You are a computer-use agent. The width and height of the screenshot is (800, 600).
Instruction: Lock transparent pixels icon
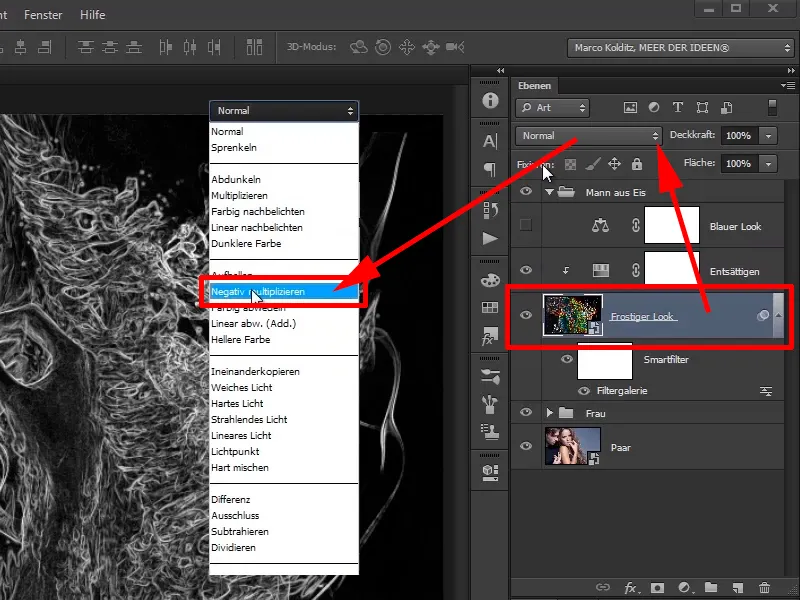[x=570, y=164]
